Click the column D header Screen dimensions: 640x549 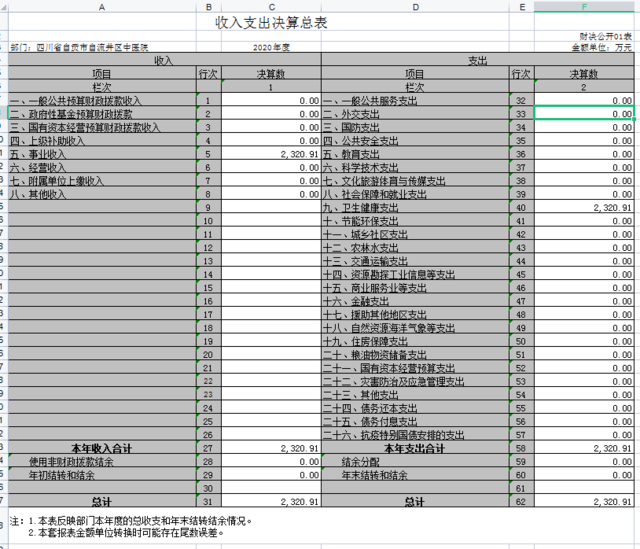(414, 6)
